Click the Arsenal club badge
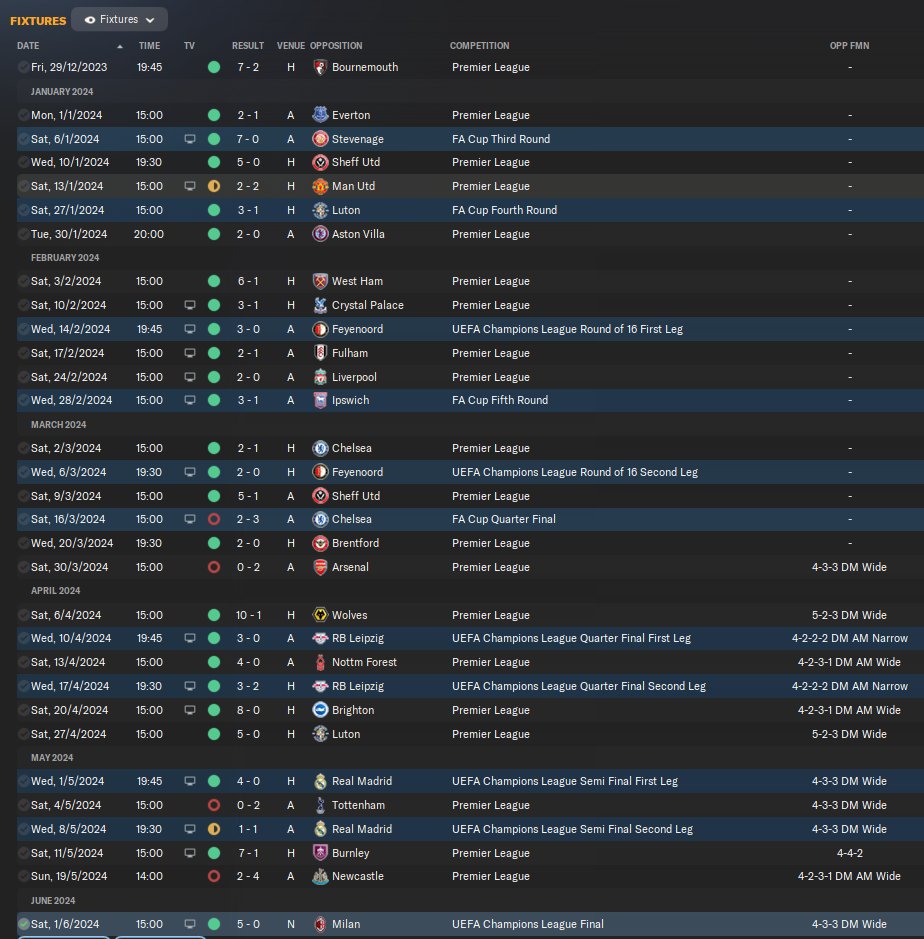Viewport: 924px width, 939px height. 320,567
